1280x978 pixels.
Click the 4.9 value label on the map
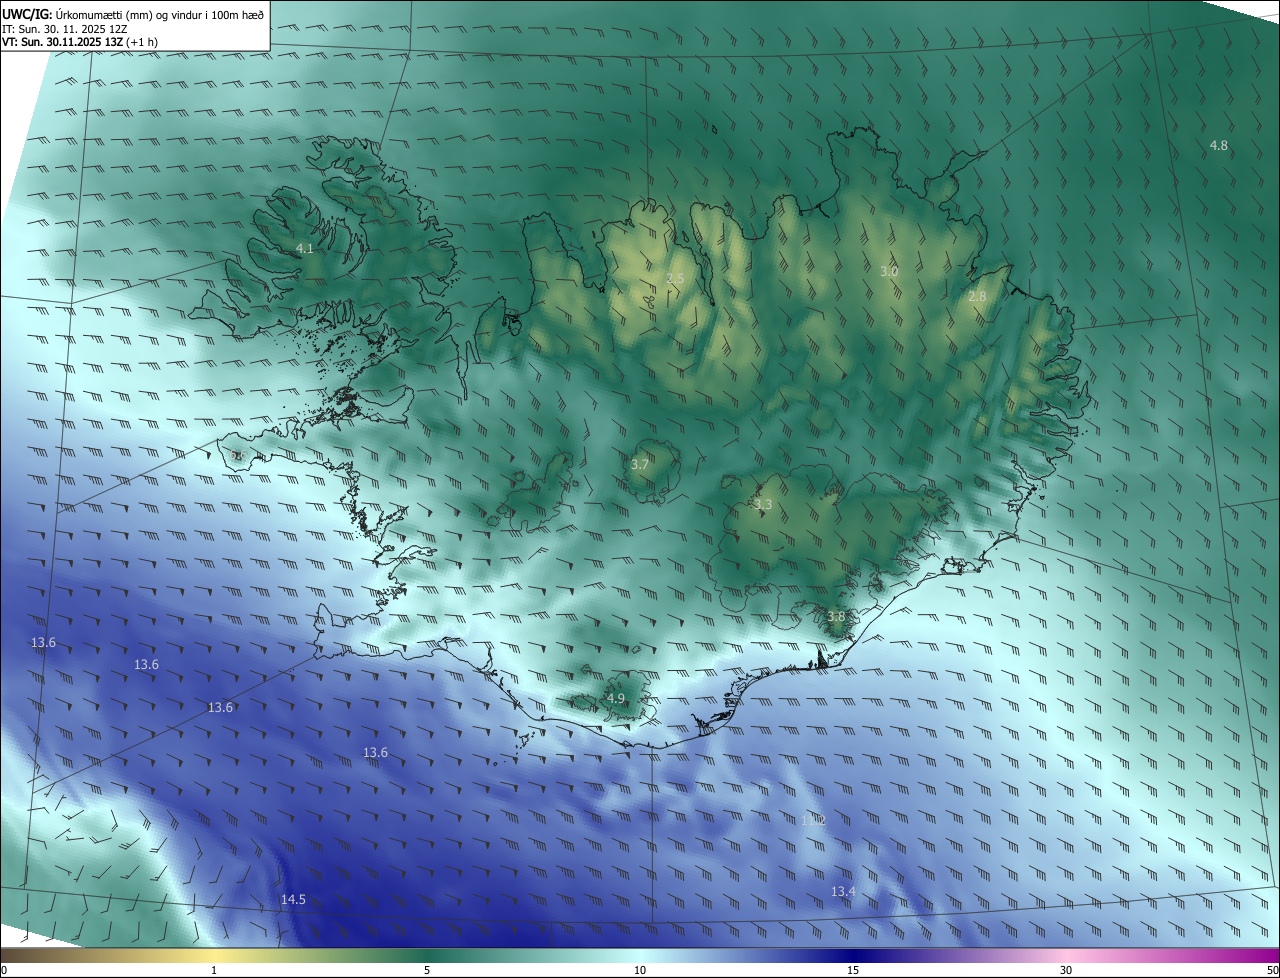(616, 698)
